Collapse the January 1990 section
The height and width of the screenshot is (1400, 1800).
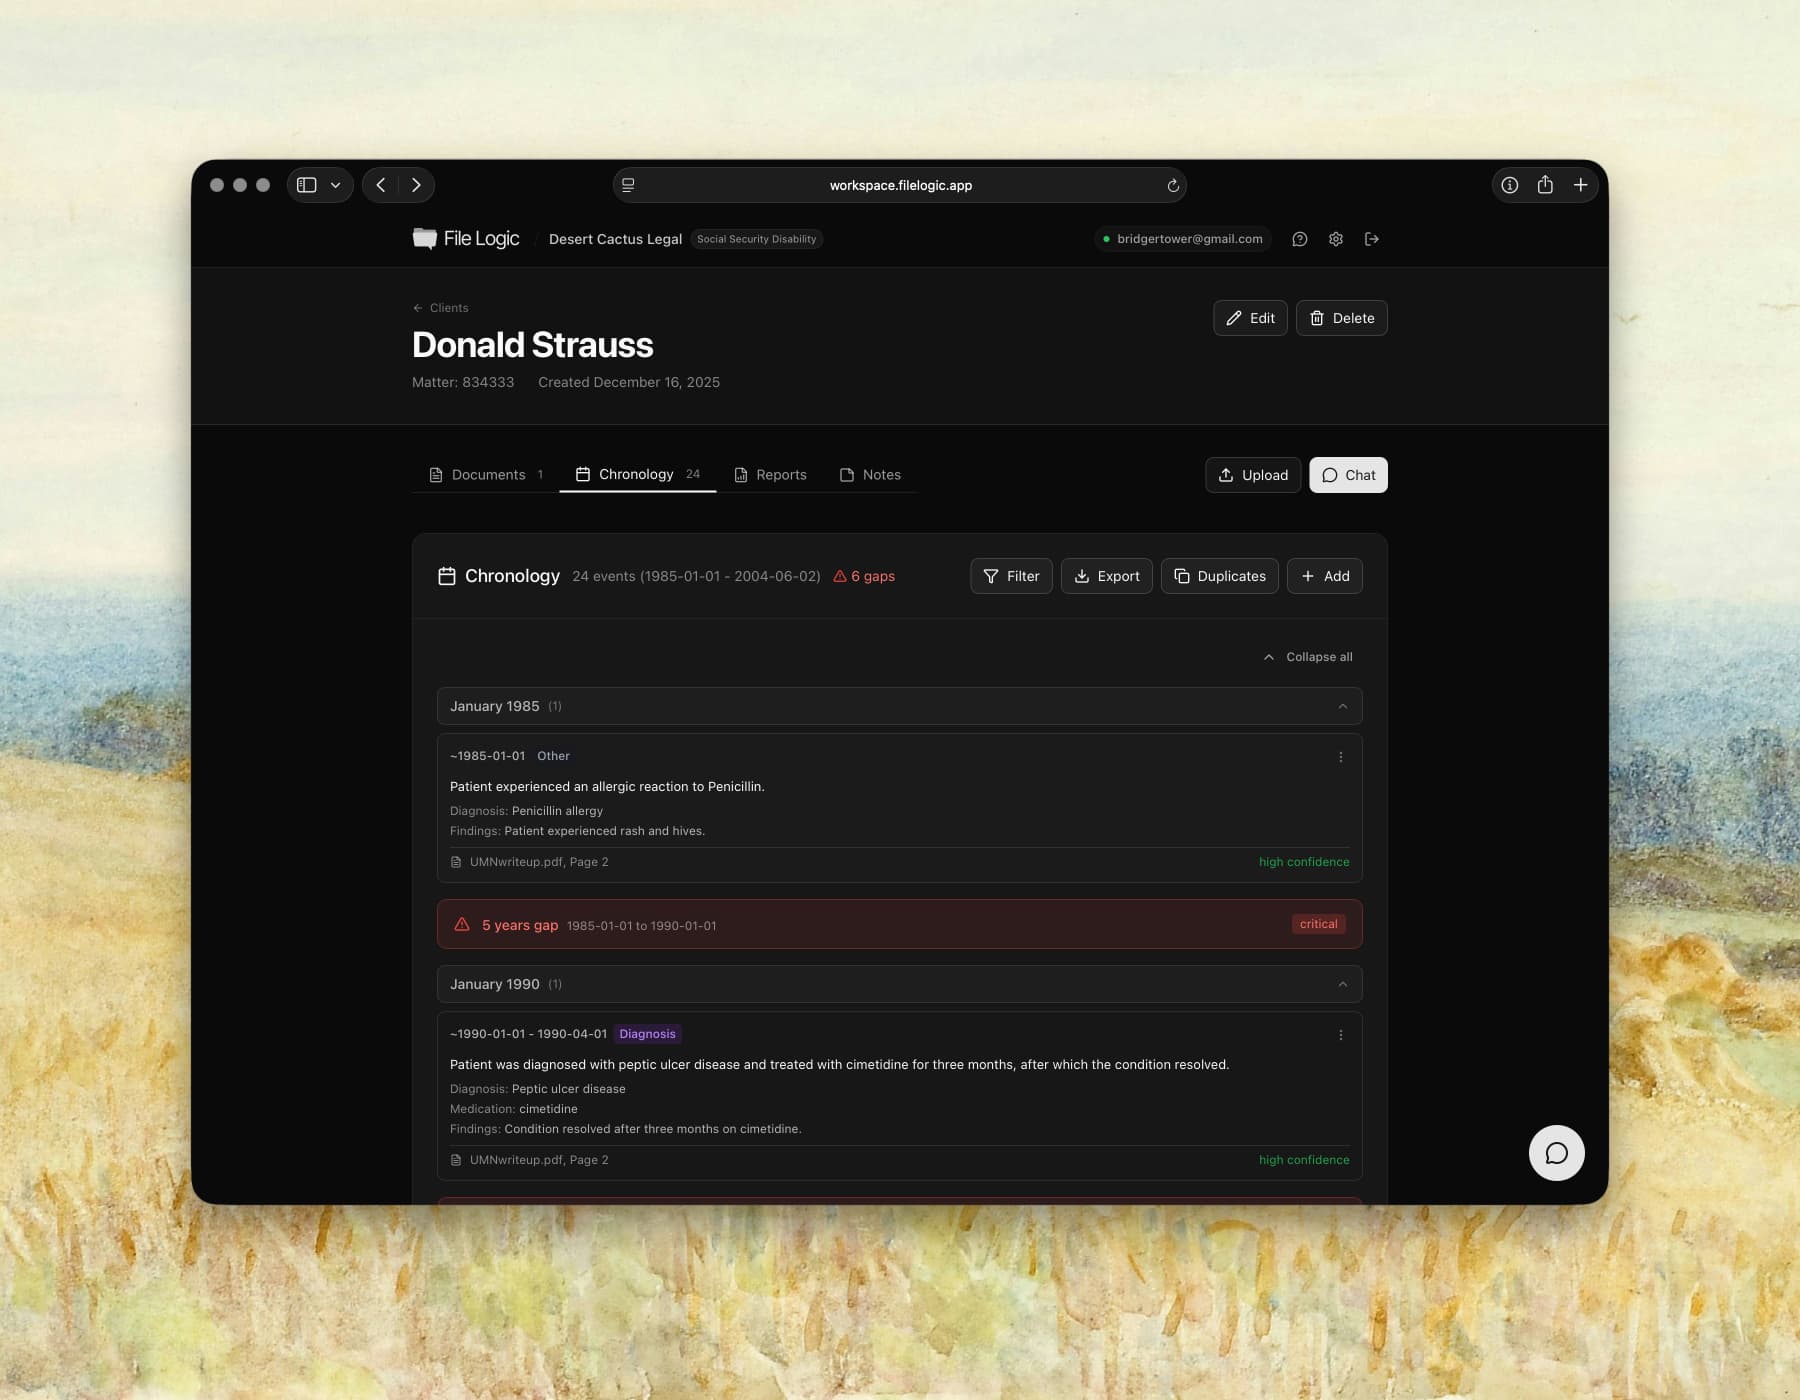click(1342, 984)
